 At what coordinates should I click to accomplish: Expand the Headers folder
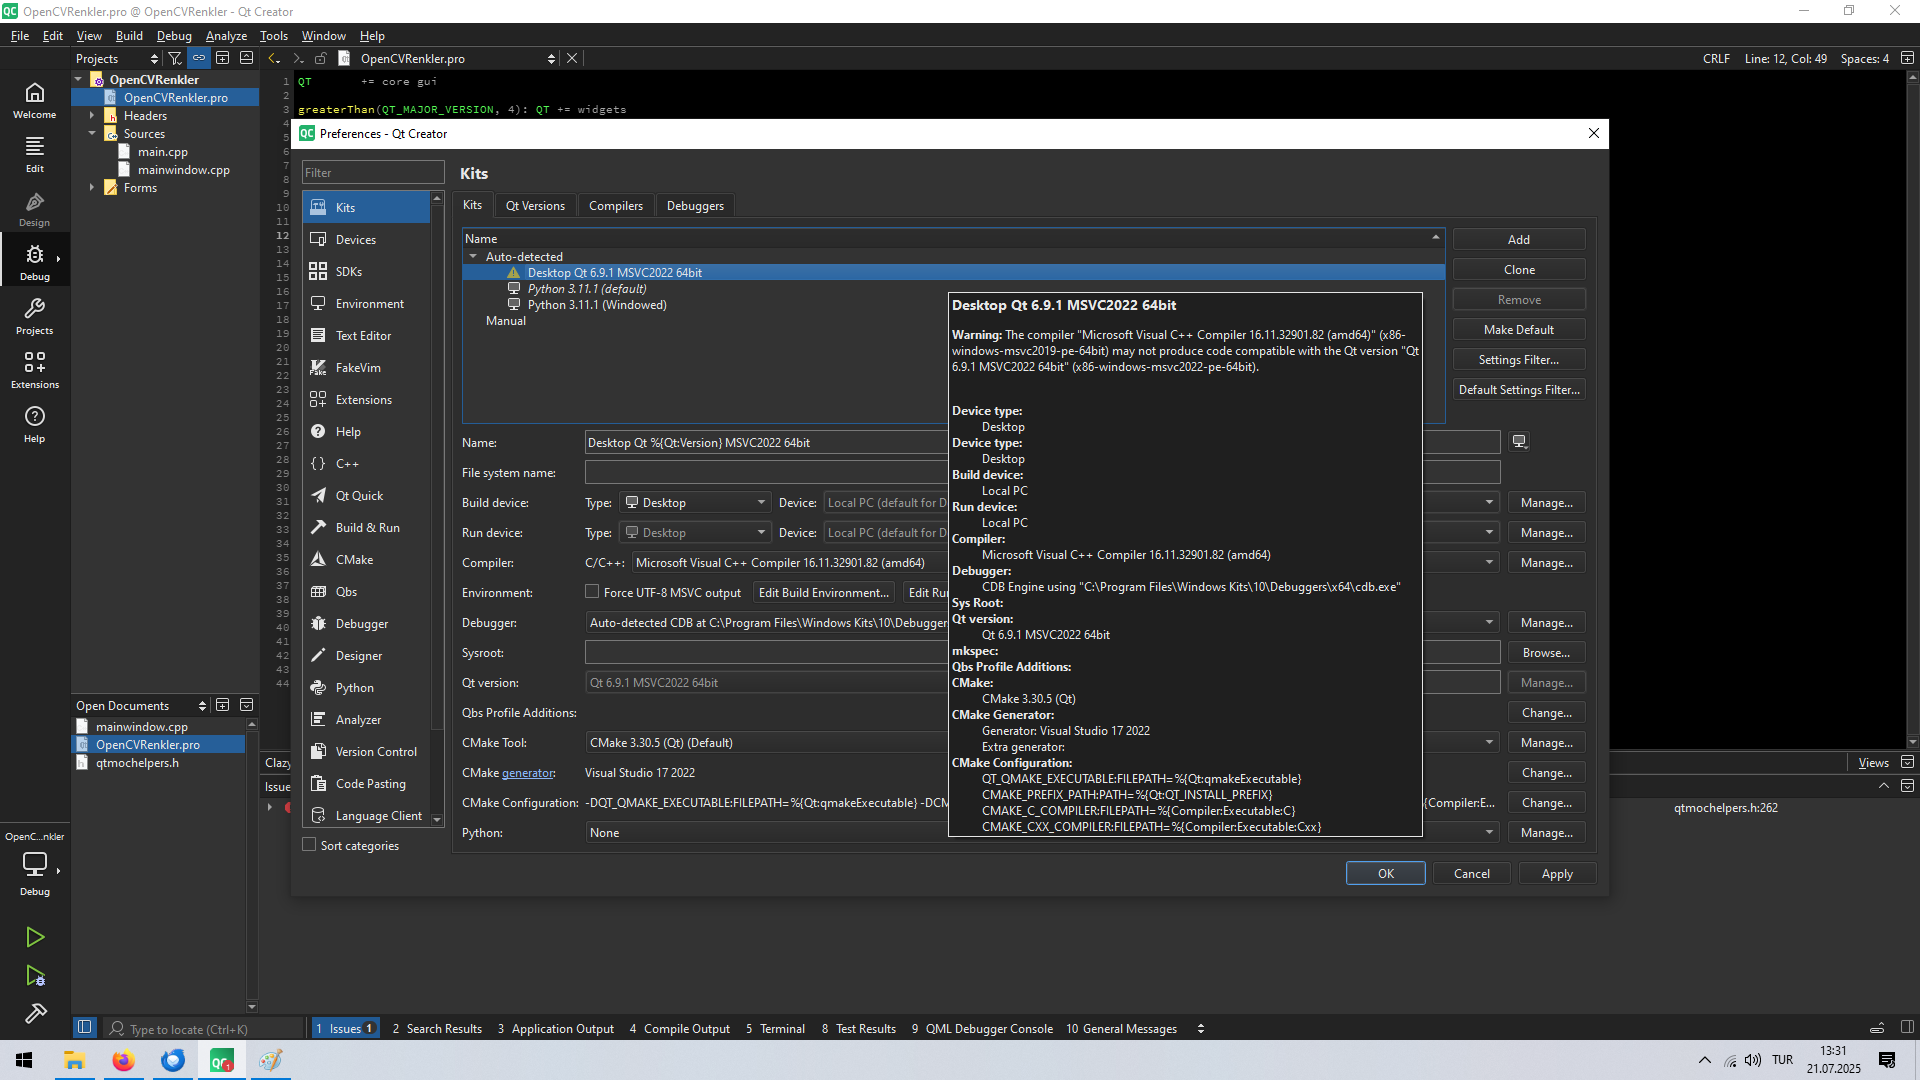point(92,115)
